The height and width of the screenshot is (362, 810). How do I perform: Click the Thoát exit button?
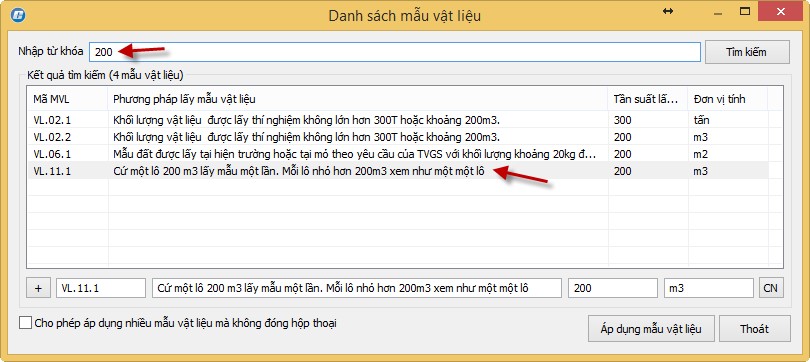point(754,329)
